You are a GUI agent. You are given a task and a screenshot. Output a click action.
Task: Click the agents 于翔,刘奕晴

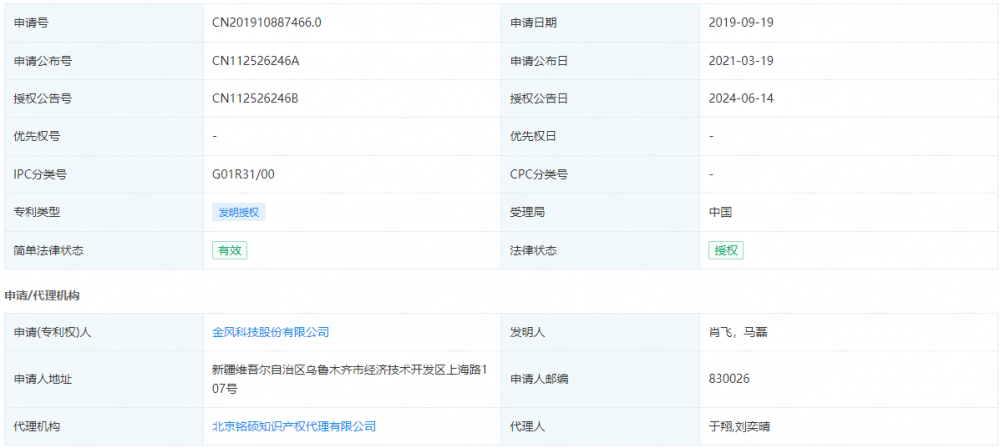pyautogui.click(x=739, y=426)
